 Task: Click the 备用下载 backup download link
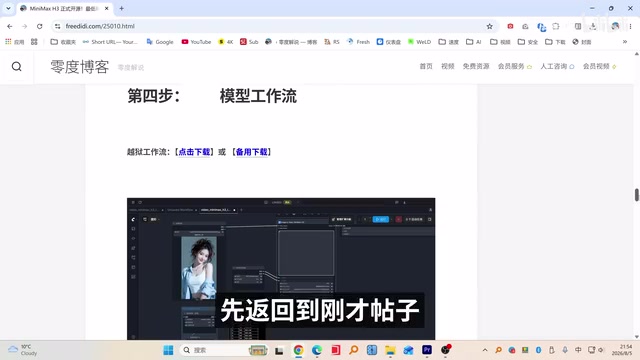pos(251,152)
